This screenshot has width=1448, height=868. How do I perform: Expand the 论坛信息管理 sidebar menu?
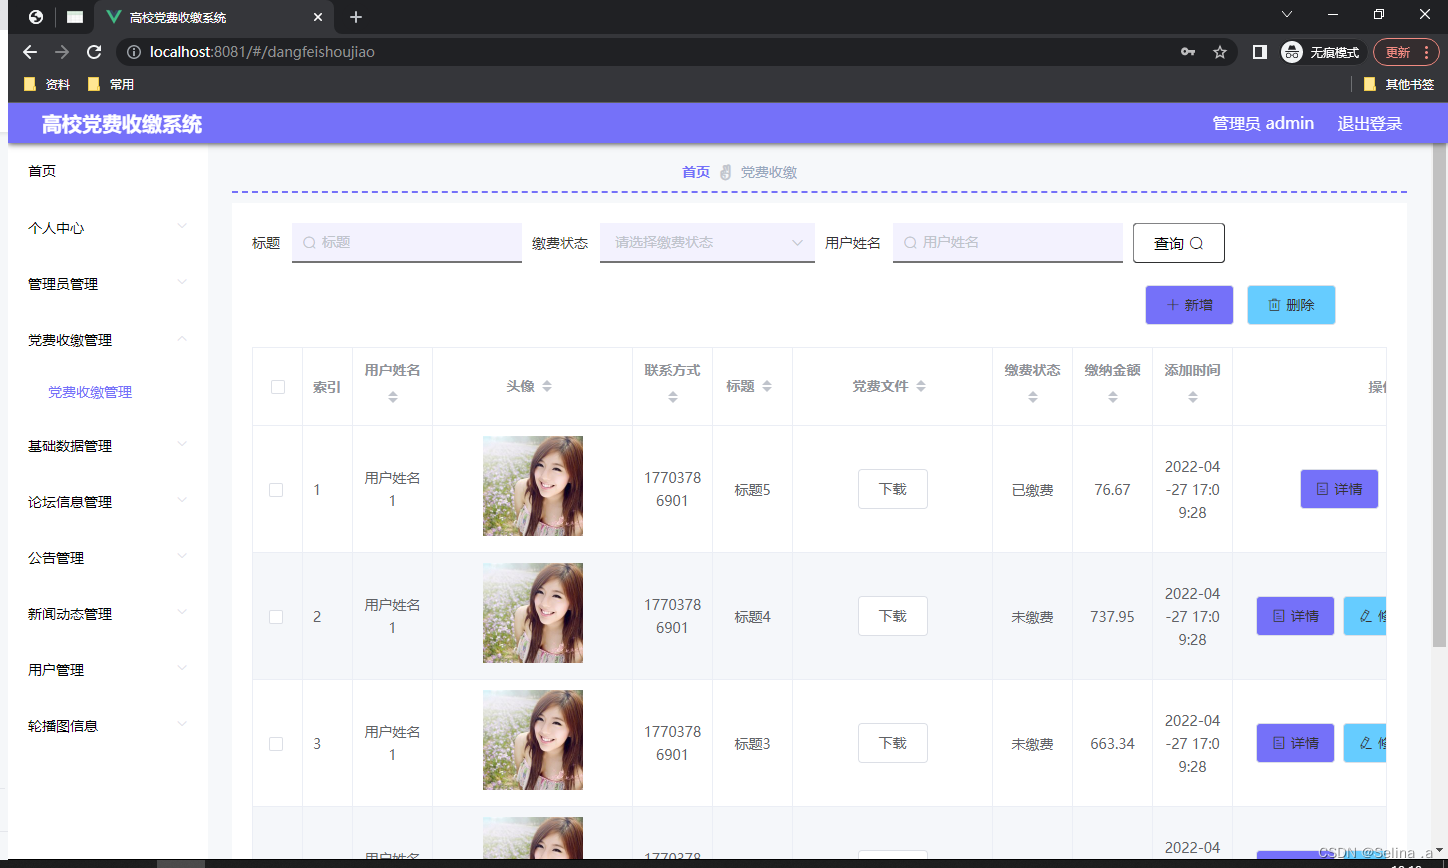(x=108, y=502)
